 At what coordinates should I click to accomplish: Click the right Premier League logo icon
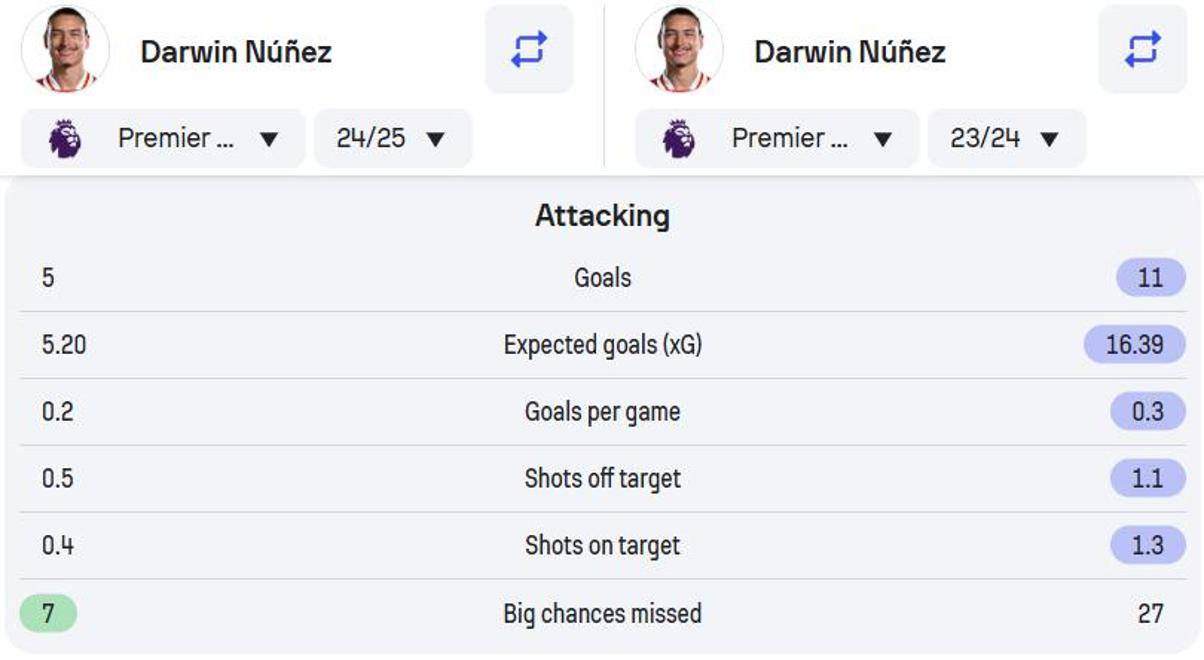679,138
